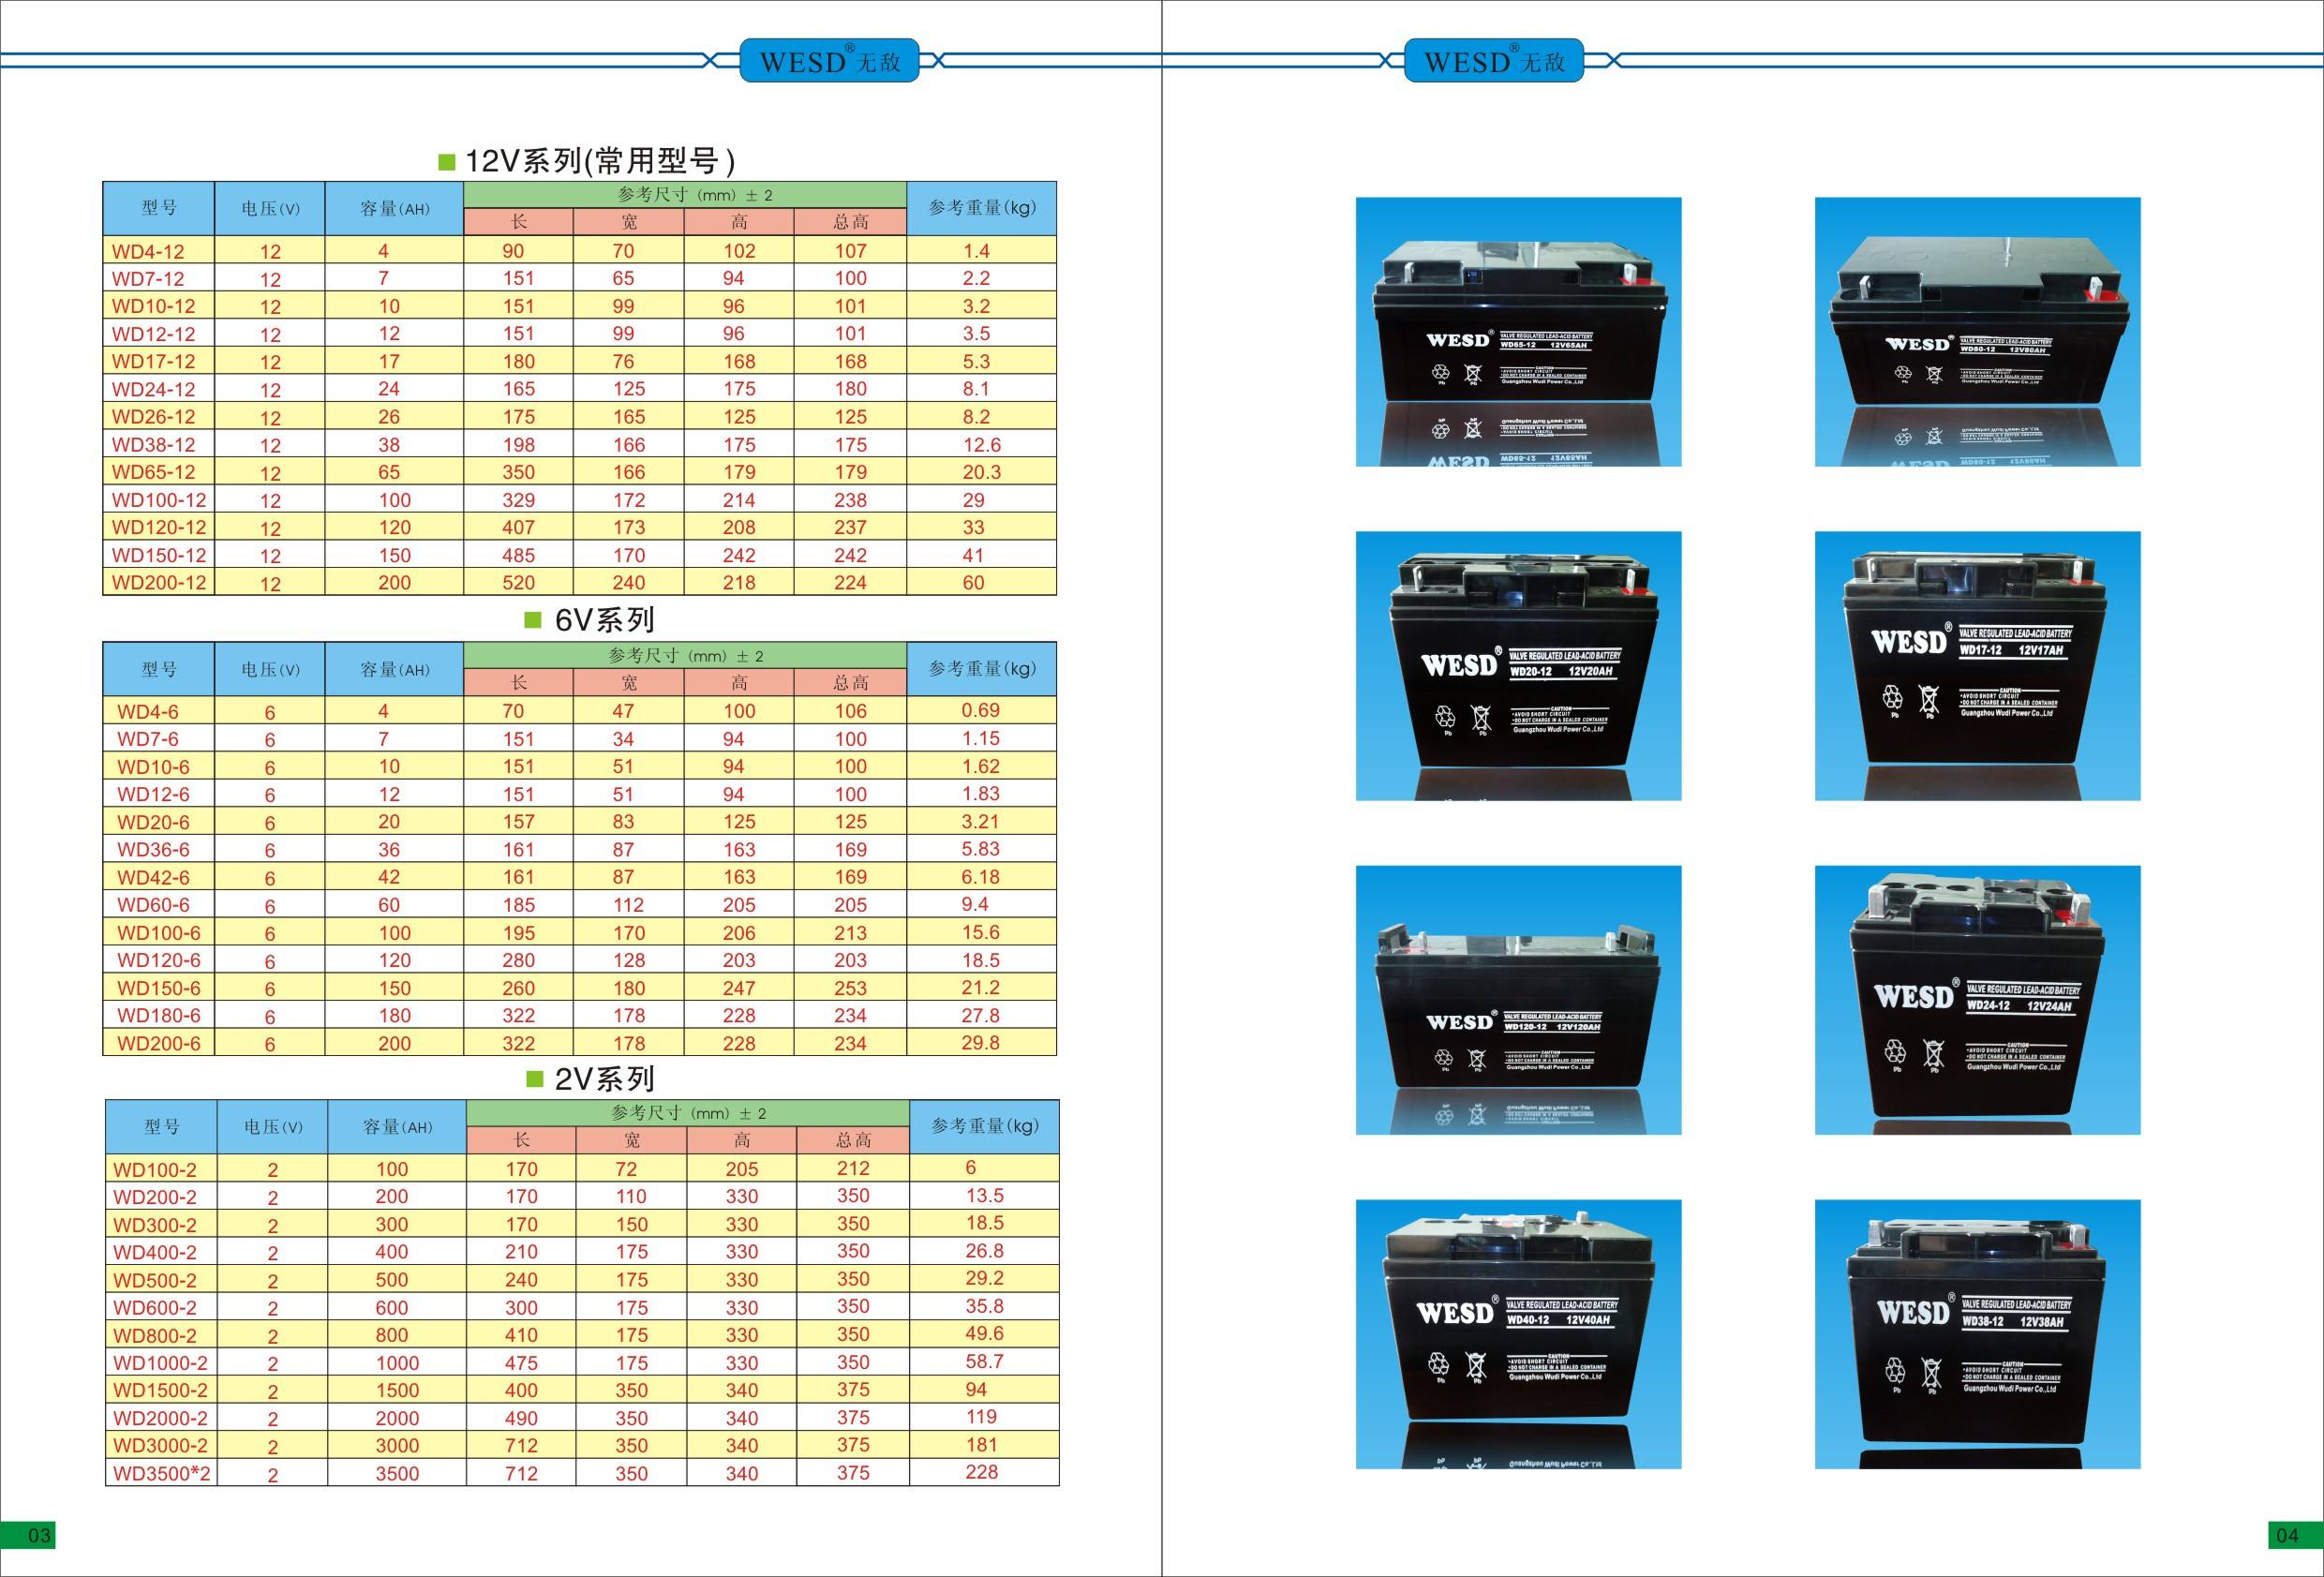Click the WD65-12 12V65AH battery photo

coord(1518,331)
